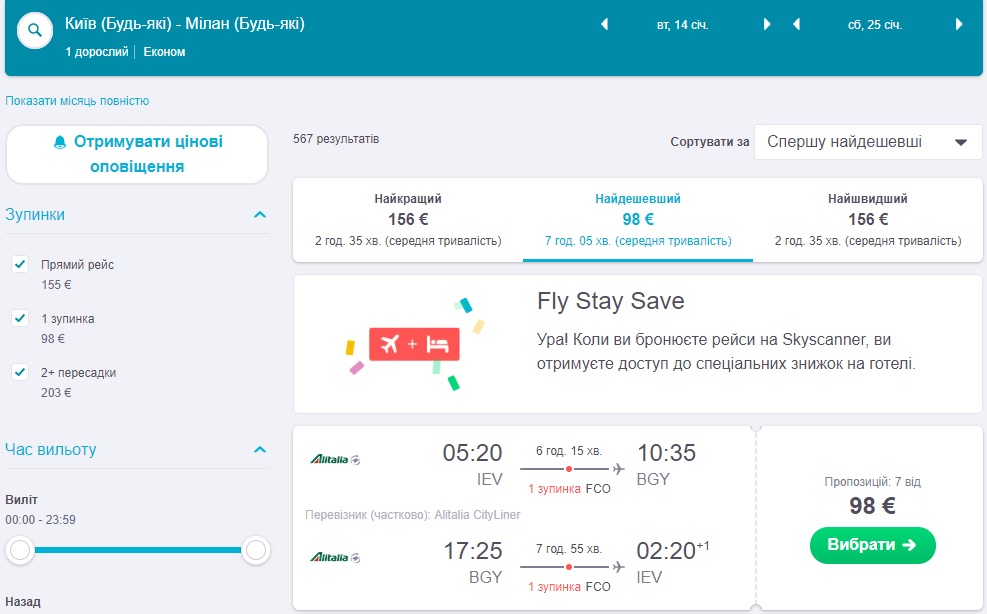Image resolution: width=987 pixels, height=614 pixels.
Task: Click the right departure time slider handle
Action: click(256, 549)
